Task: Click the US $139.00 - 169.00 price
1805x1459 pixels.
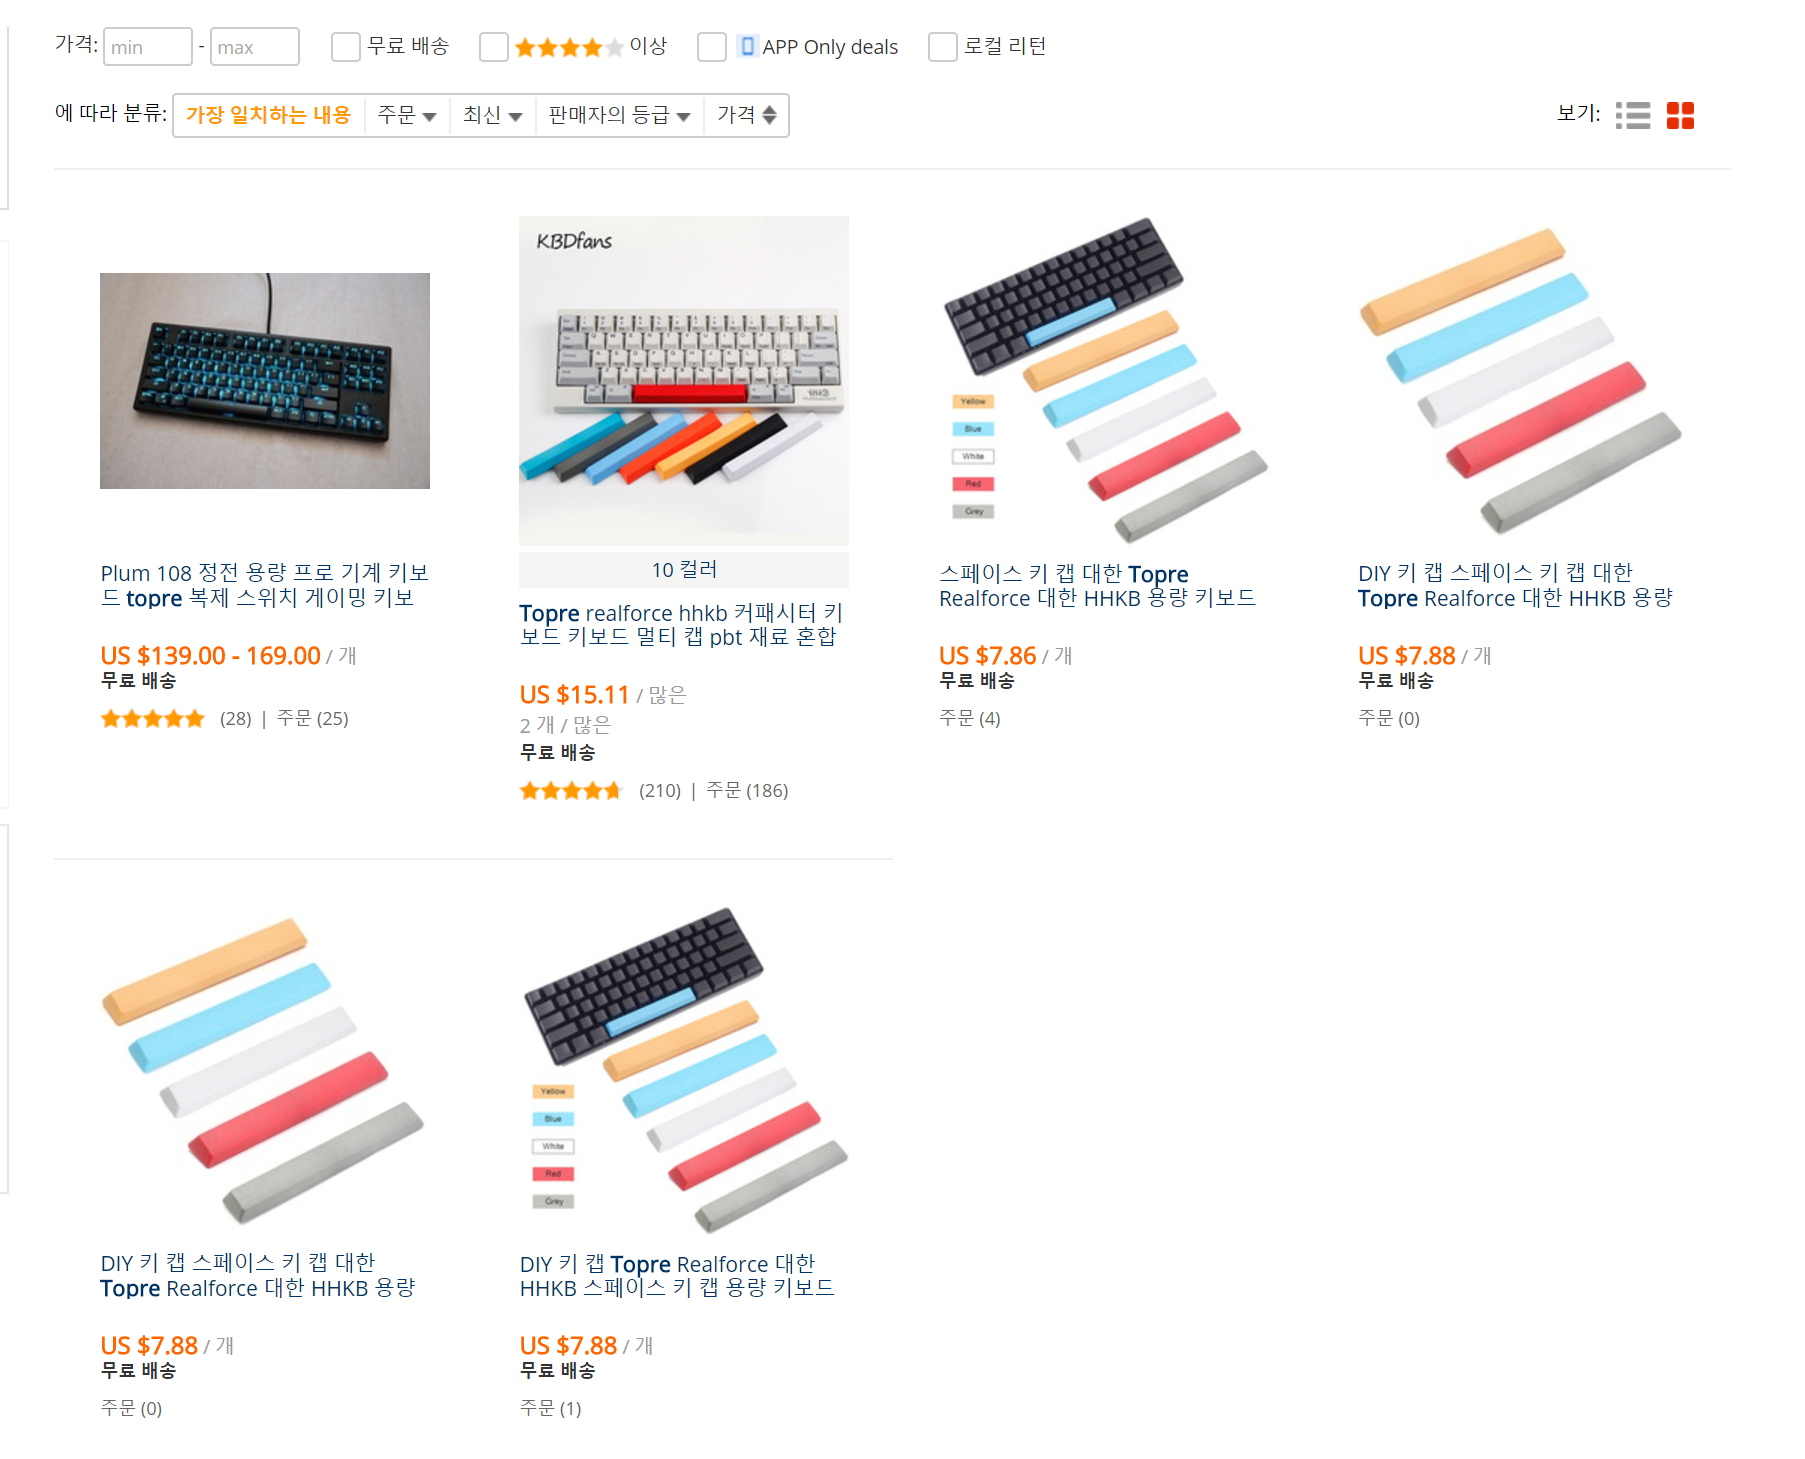Action: (x=210, y=656)
